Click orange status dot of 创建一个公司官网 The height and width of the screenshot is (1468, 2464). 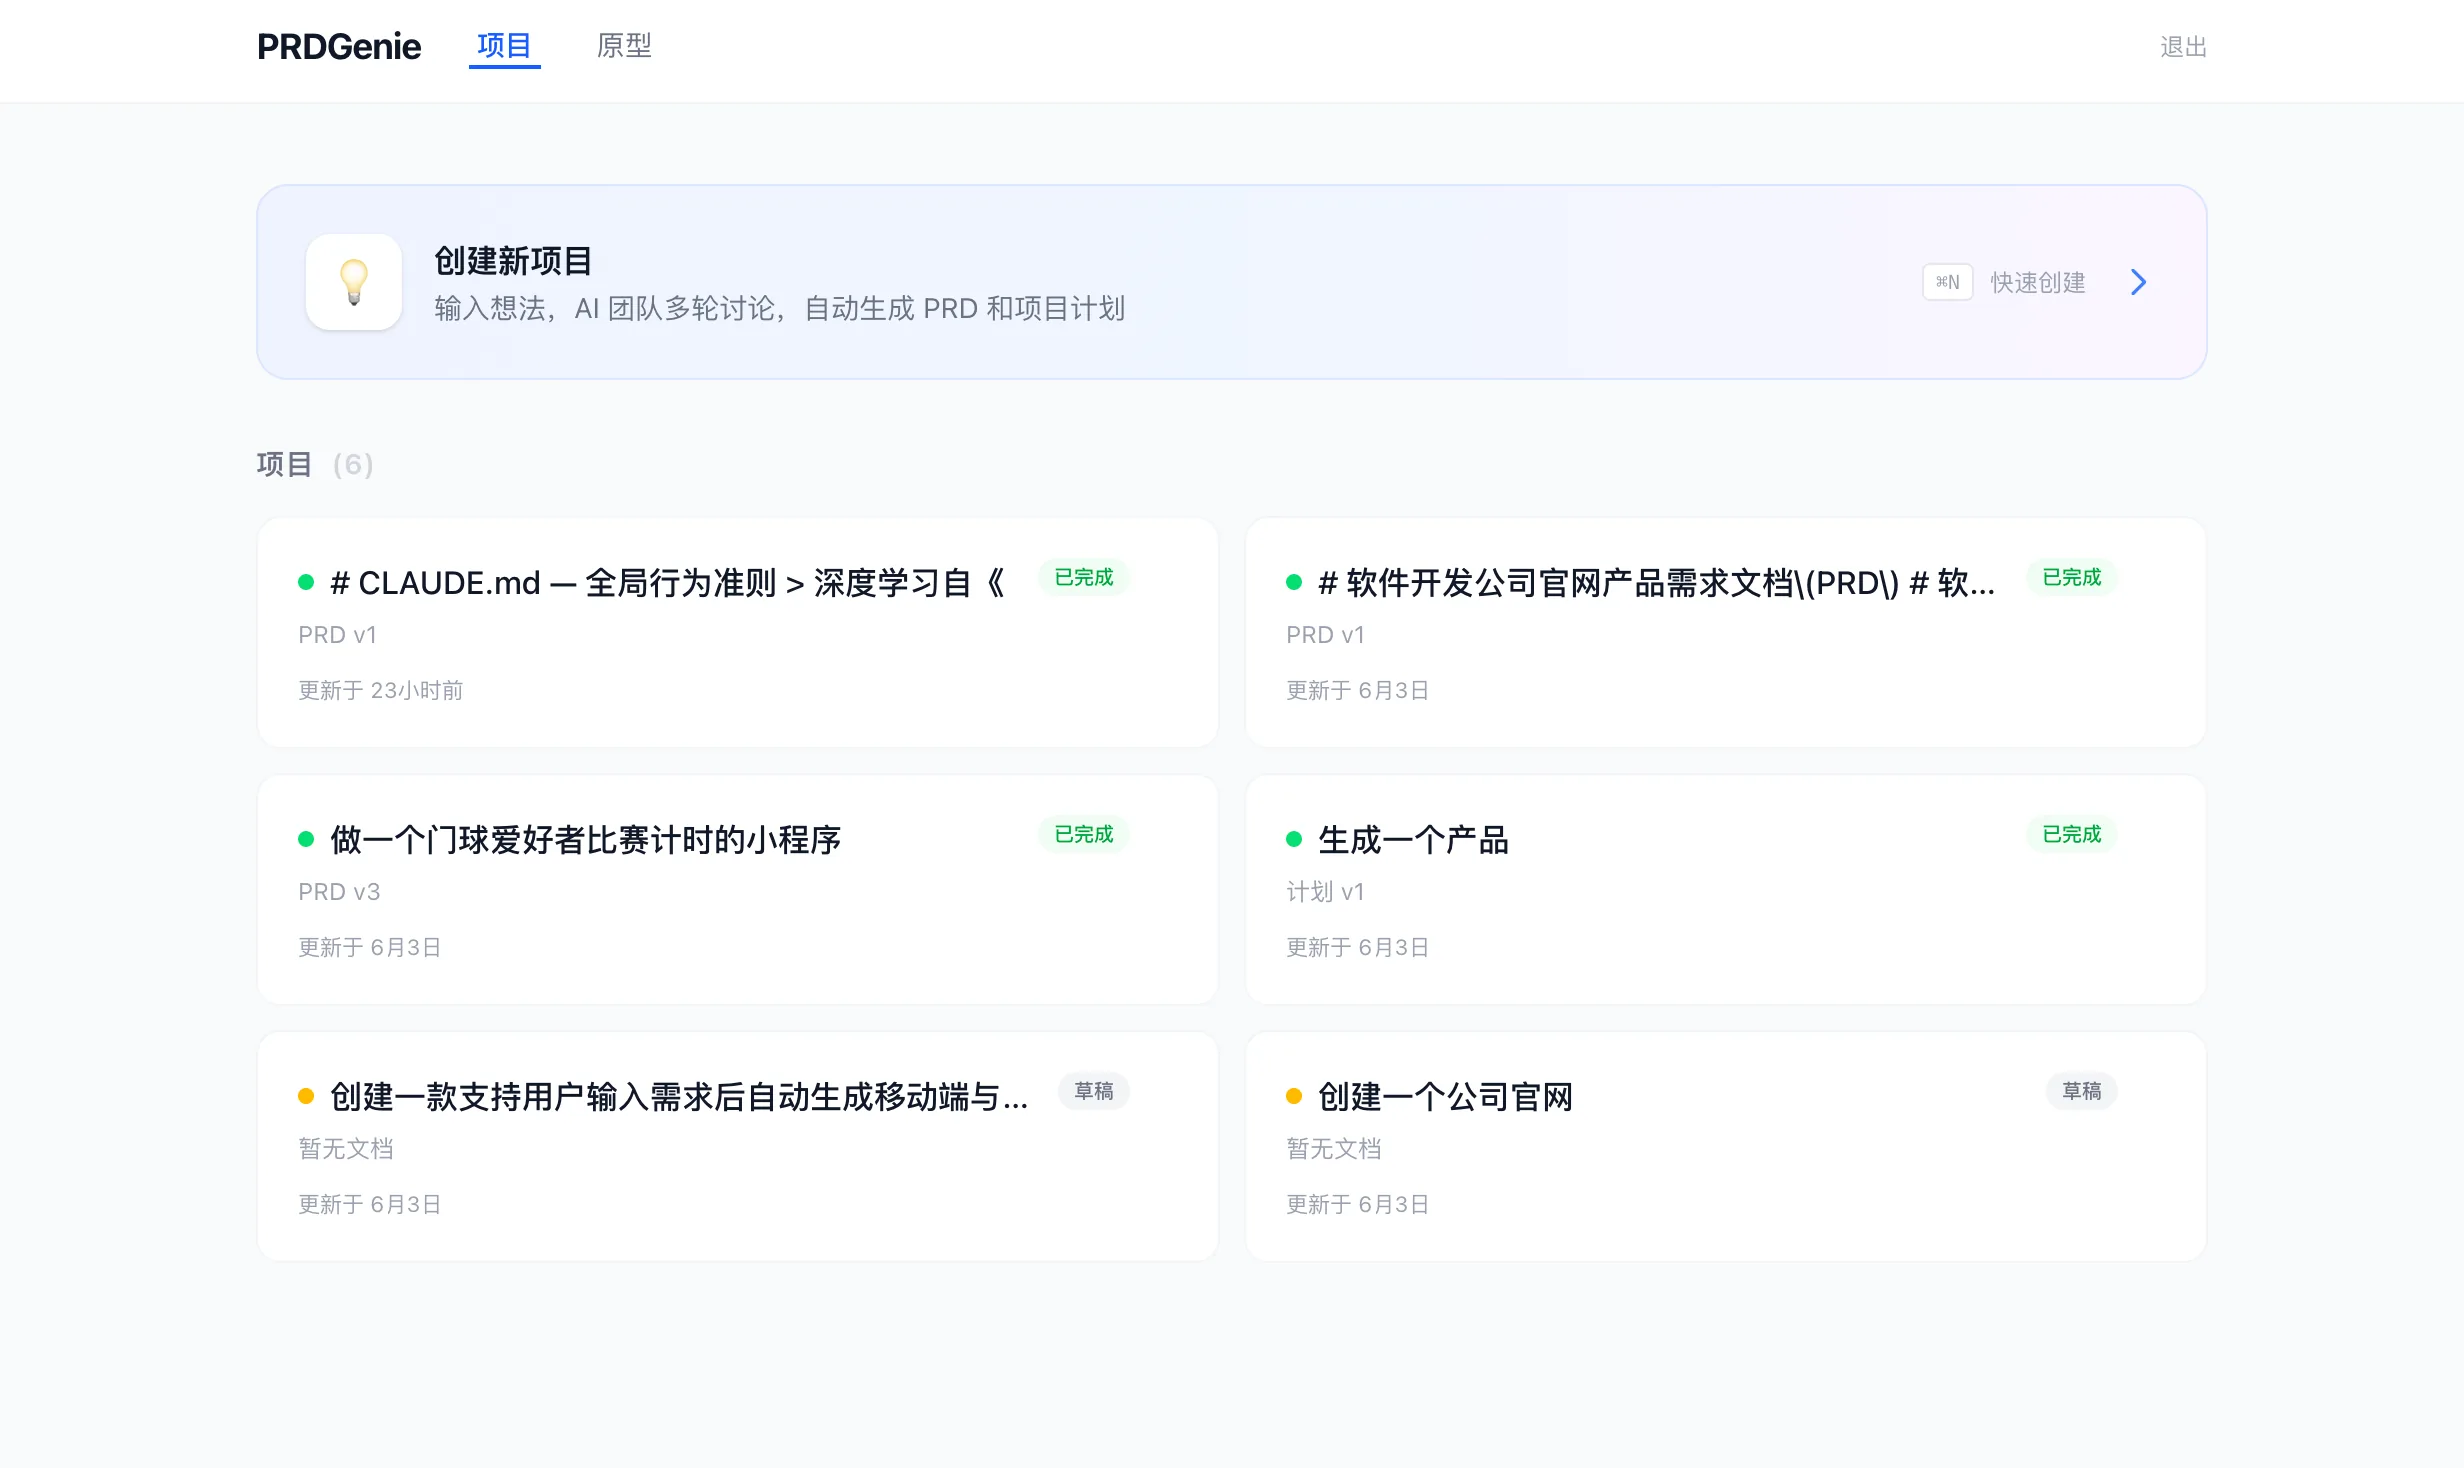[1294, 1096]
